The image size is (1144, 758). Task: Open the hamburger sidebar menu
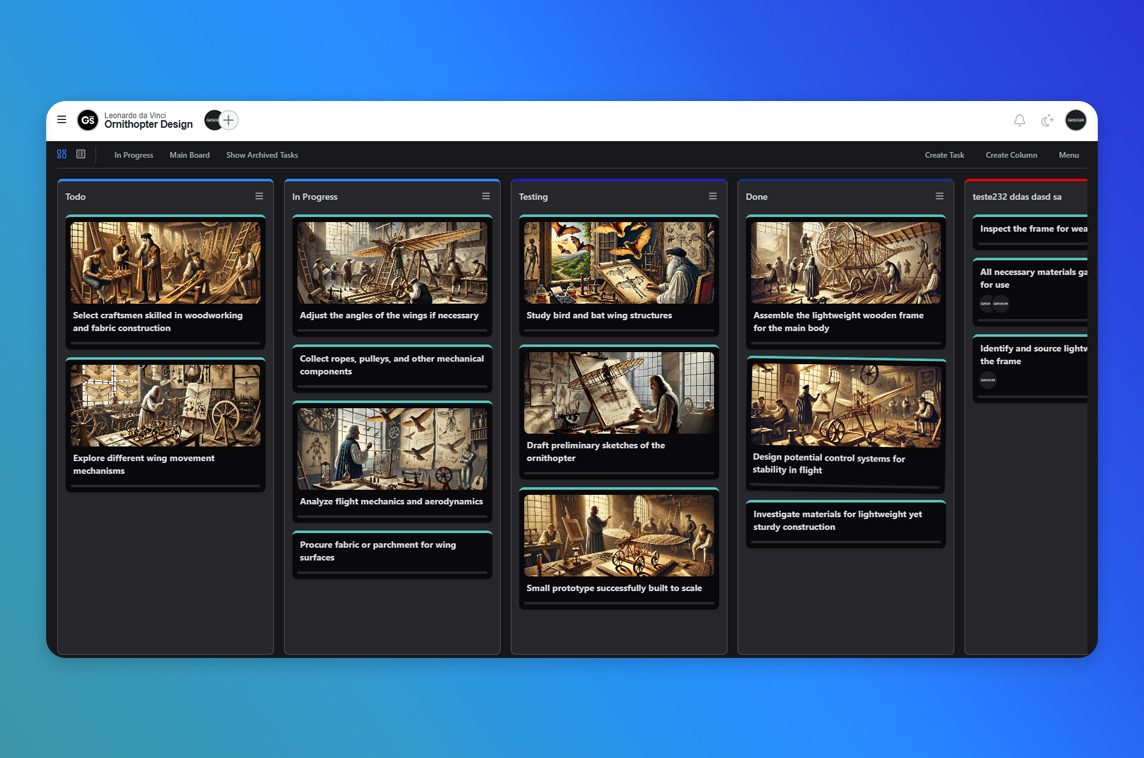coord(62,120)
